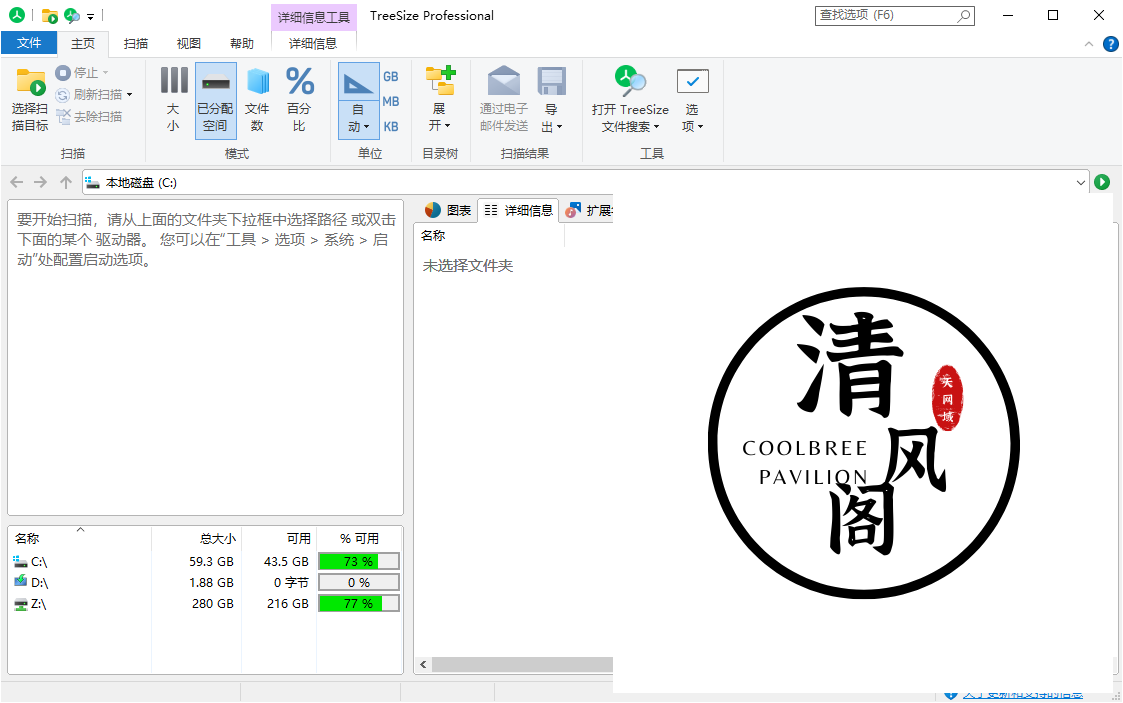The width and height of the screenshot is (1123, 703).
Task: Switch to the 视图 ribbon tab
Action: 188,44
